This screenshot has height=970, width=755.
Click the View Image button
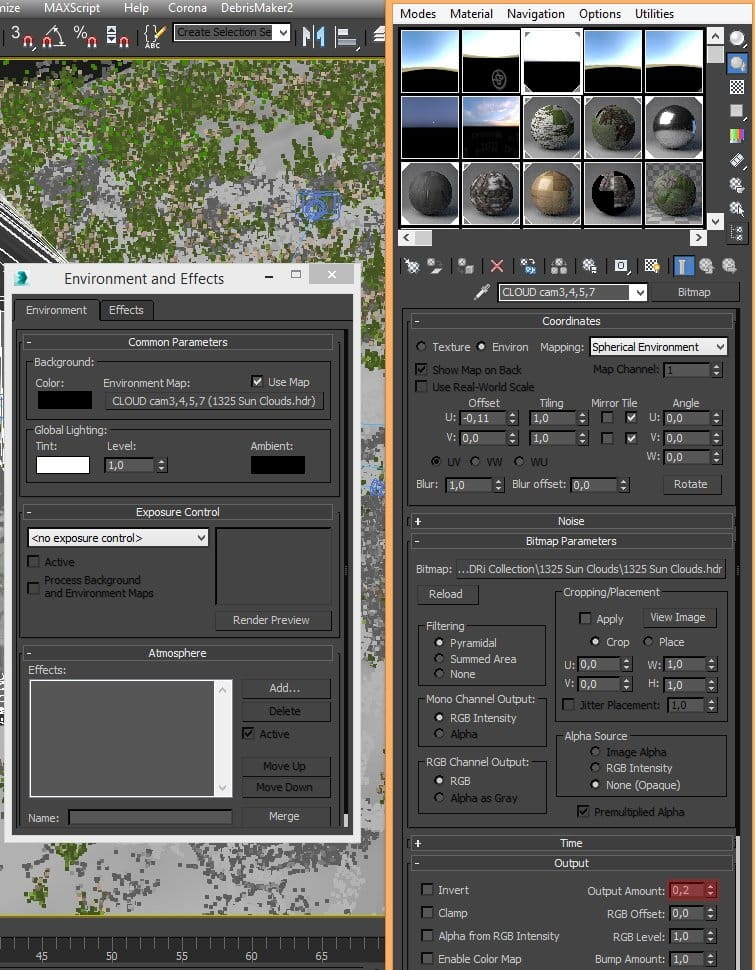(679, 617)
